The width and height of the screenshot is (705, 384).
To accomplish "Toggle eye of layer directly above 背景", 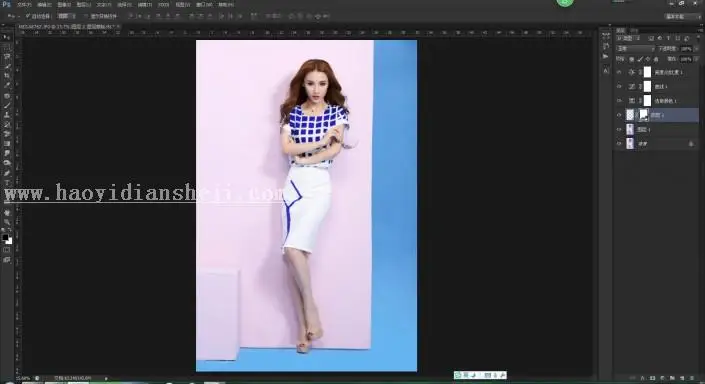I will tap(619, 129).
